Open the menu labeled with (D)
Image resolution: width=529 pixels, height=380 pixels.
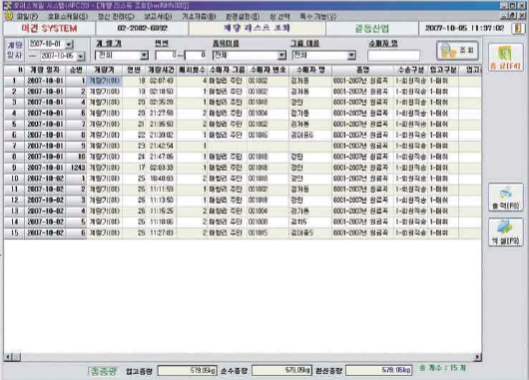tap(158, 16)
